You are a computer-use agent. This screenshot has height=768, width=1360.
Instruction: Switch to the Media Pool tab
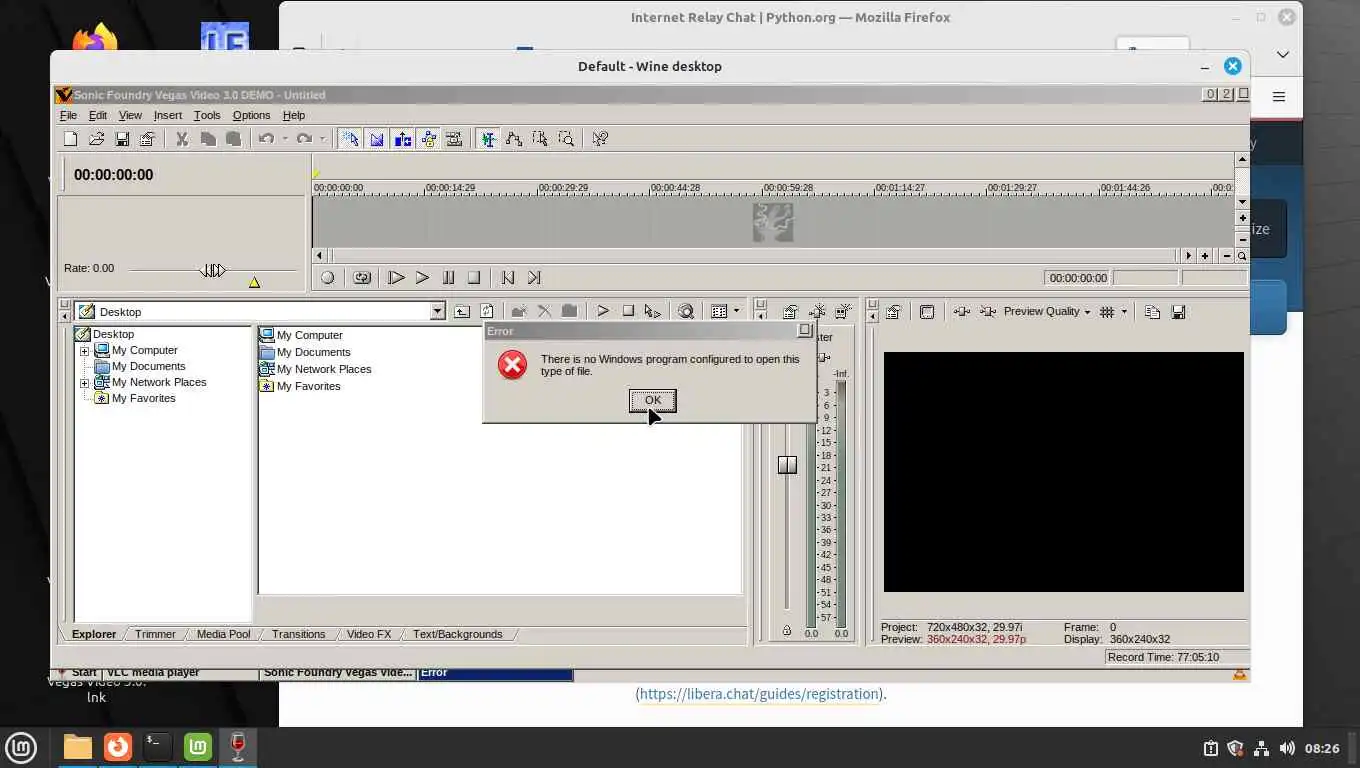tap(223, 634)
